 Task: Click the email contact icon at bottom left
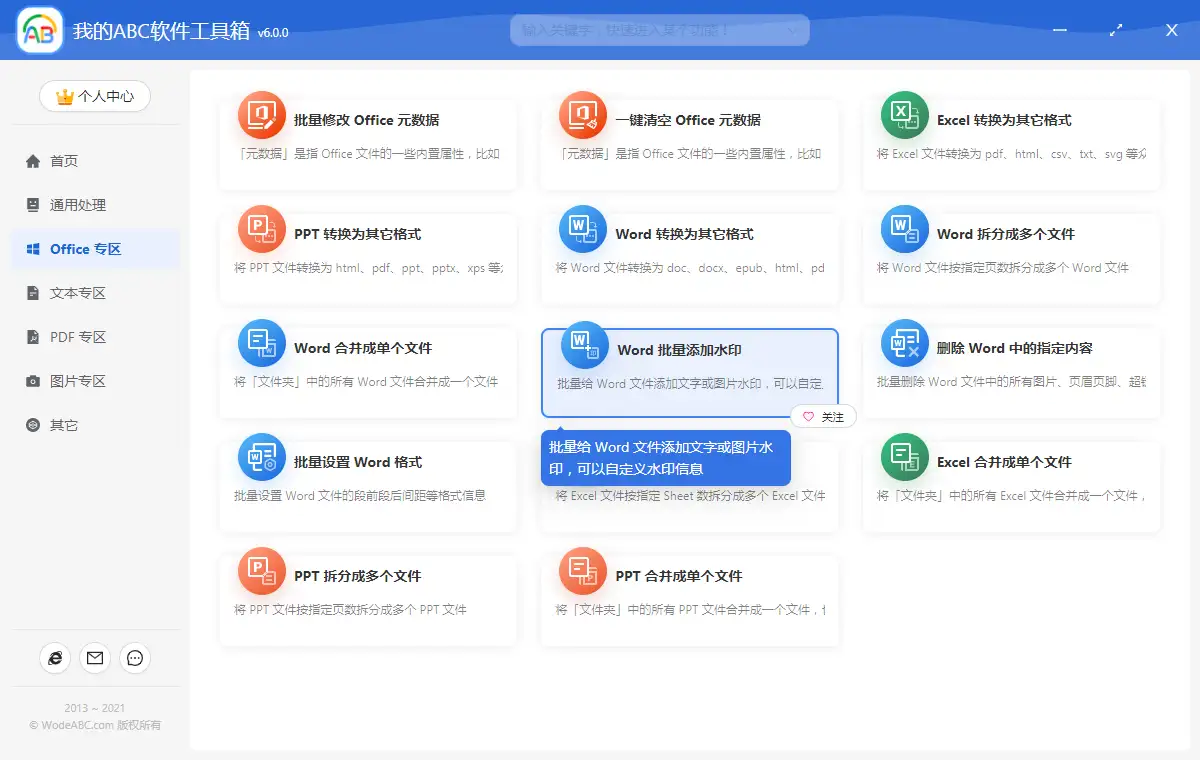click(95, 658)
